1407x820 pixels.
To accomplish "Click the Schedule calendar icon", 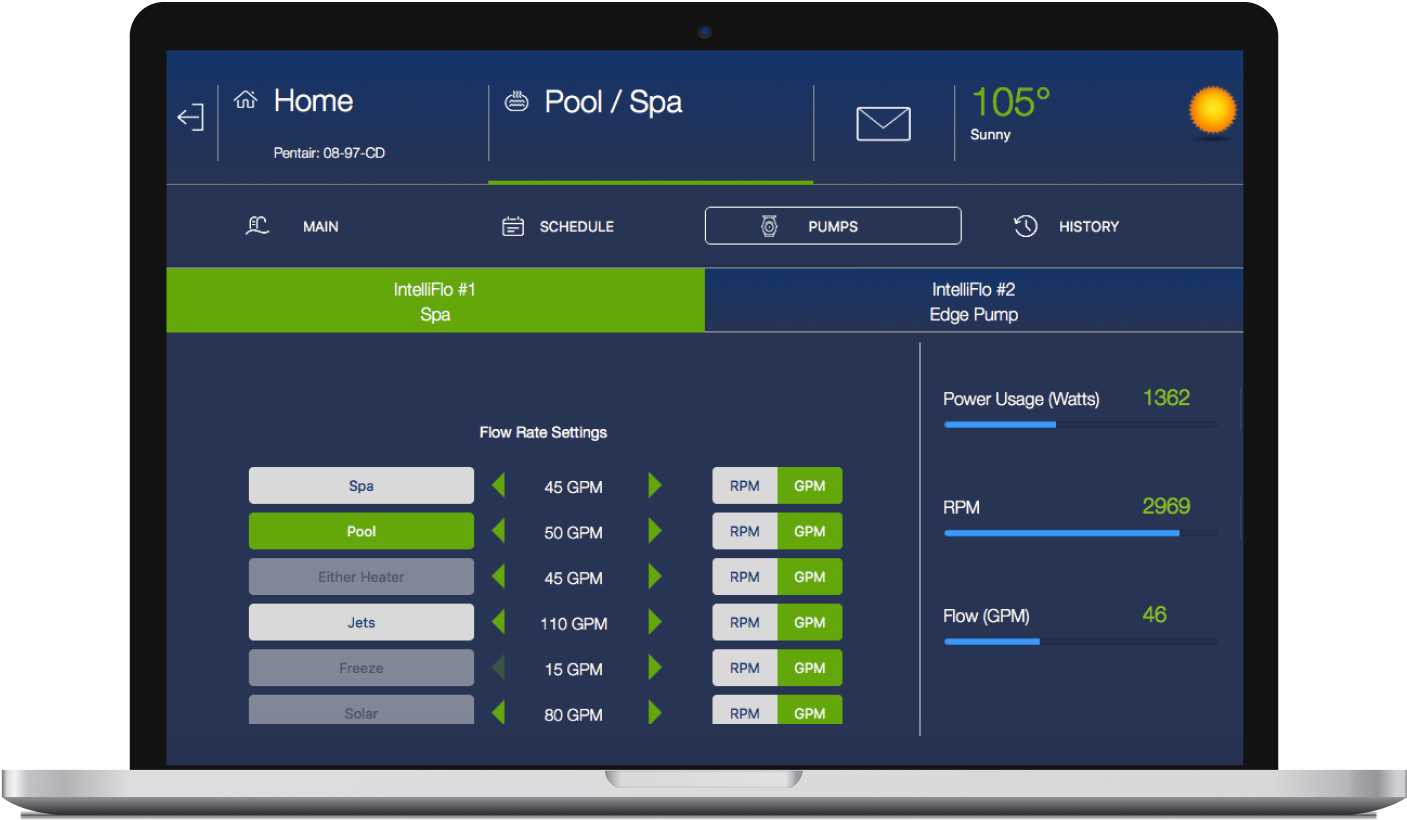I will click(x=512, y=226).
